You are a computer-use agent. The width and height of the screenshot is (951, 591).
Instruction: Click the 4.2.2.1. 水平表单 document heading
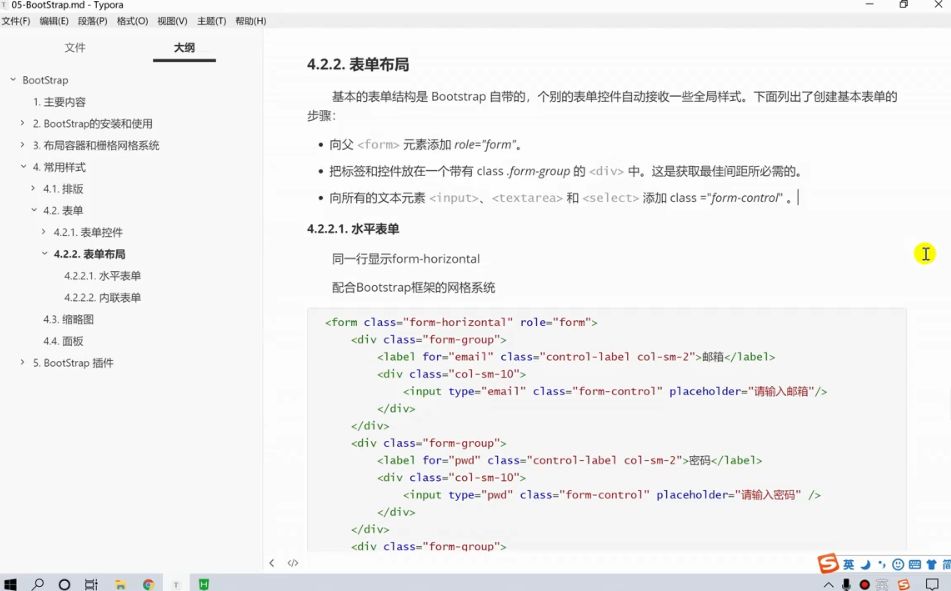click(x=353, y=229)
